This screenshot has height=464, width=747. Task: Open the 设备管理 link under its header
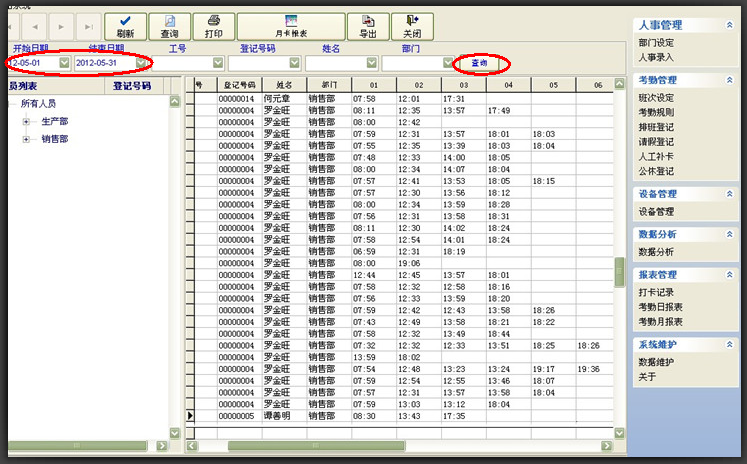(x=656, y=212)
